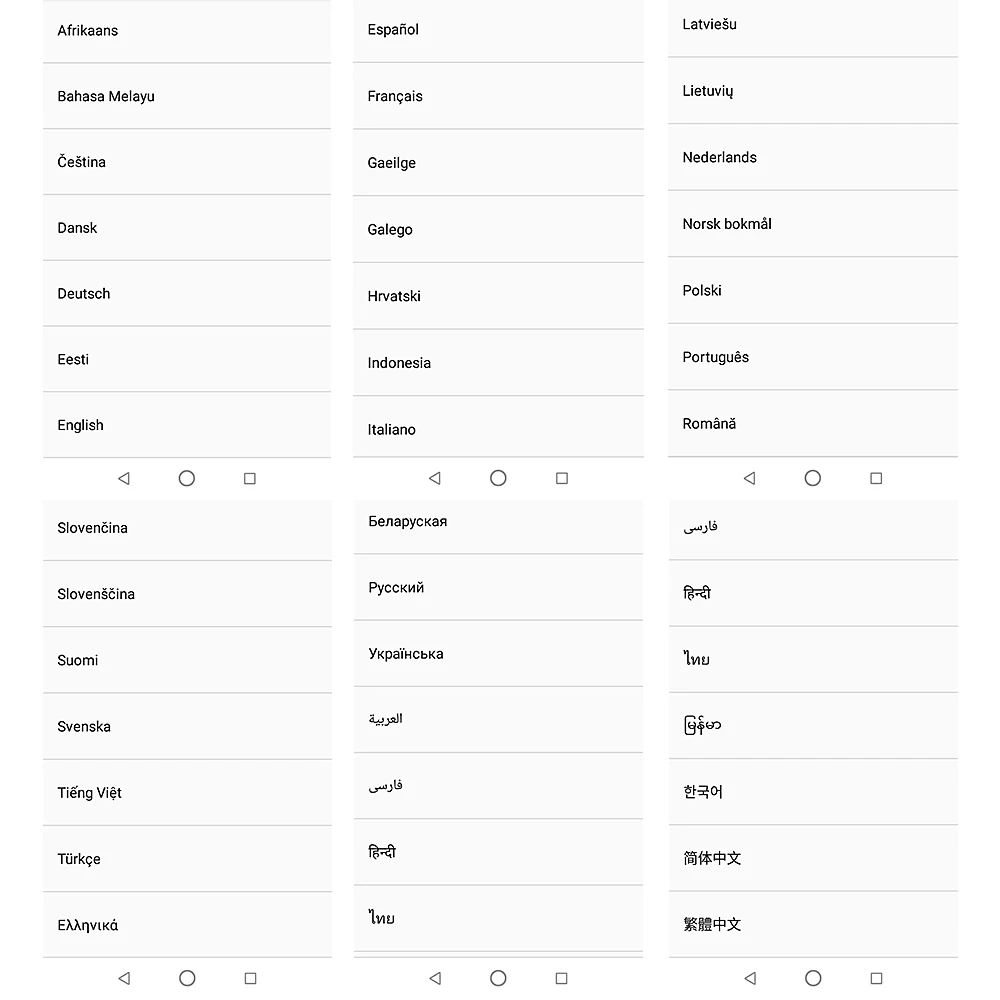1000x1000 pixels.
Task: Tap the recent apps square below Ελληνικά
Action: coord(251,978)
